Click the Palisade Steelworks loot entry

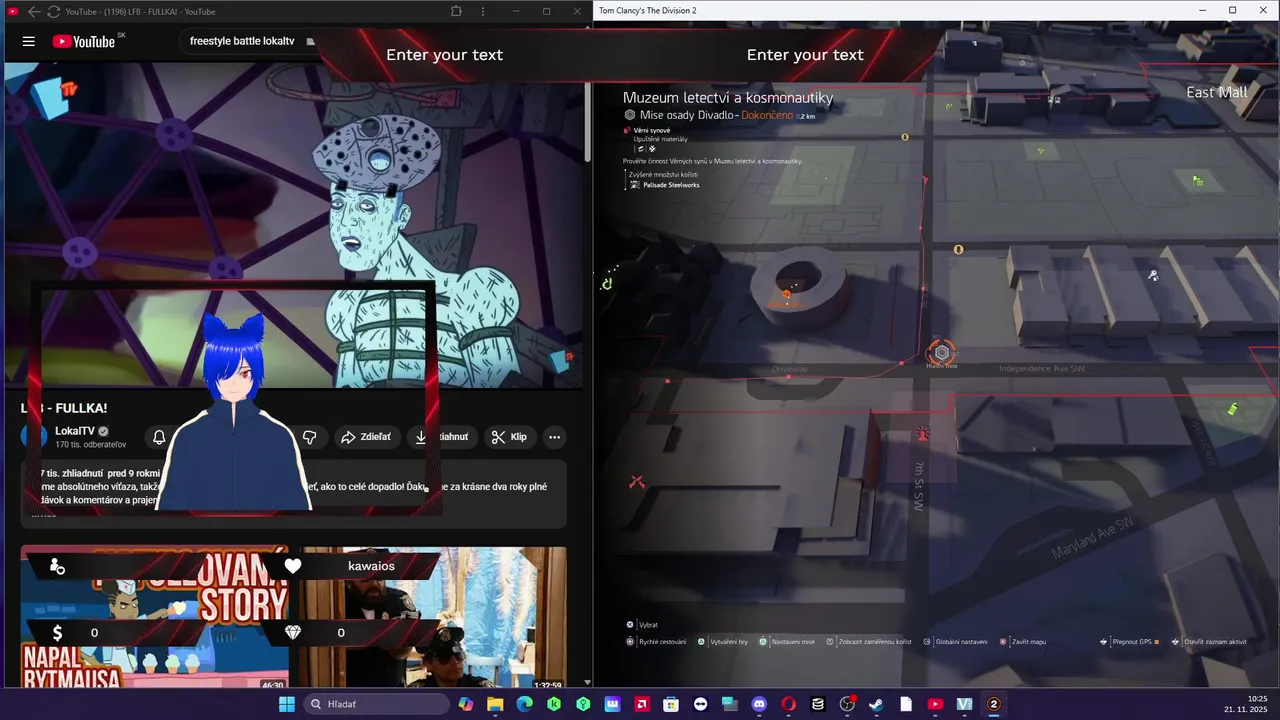(x=664, y=185)
